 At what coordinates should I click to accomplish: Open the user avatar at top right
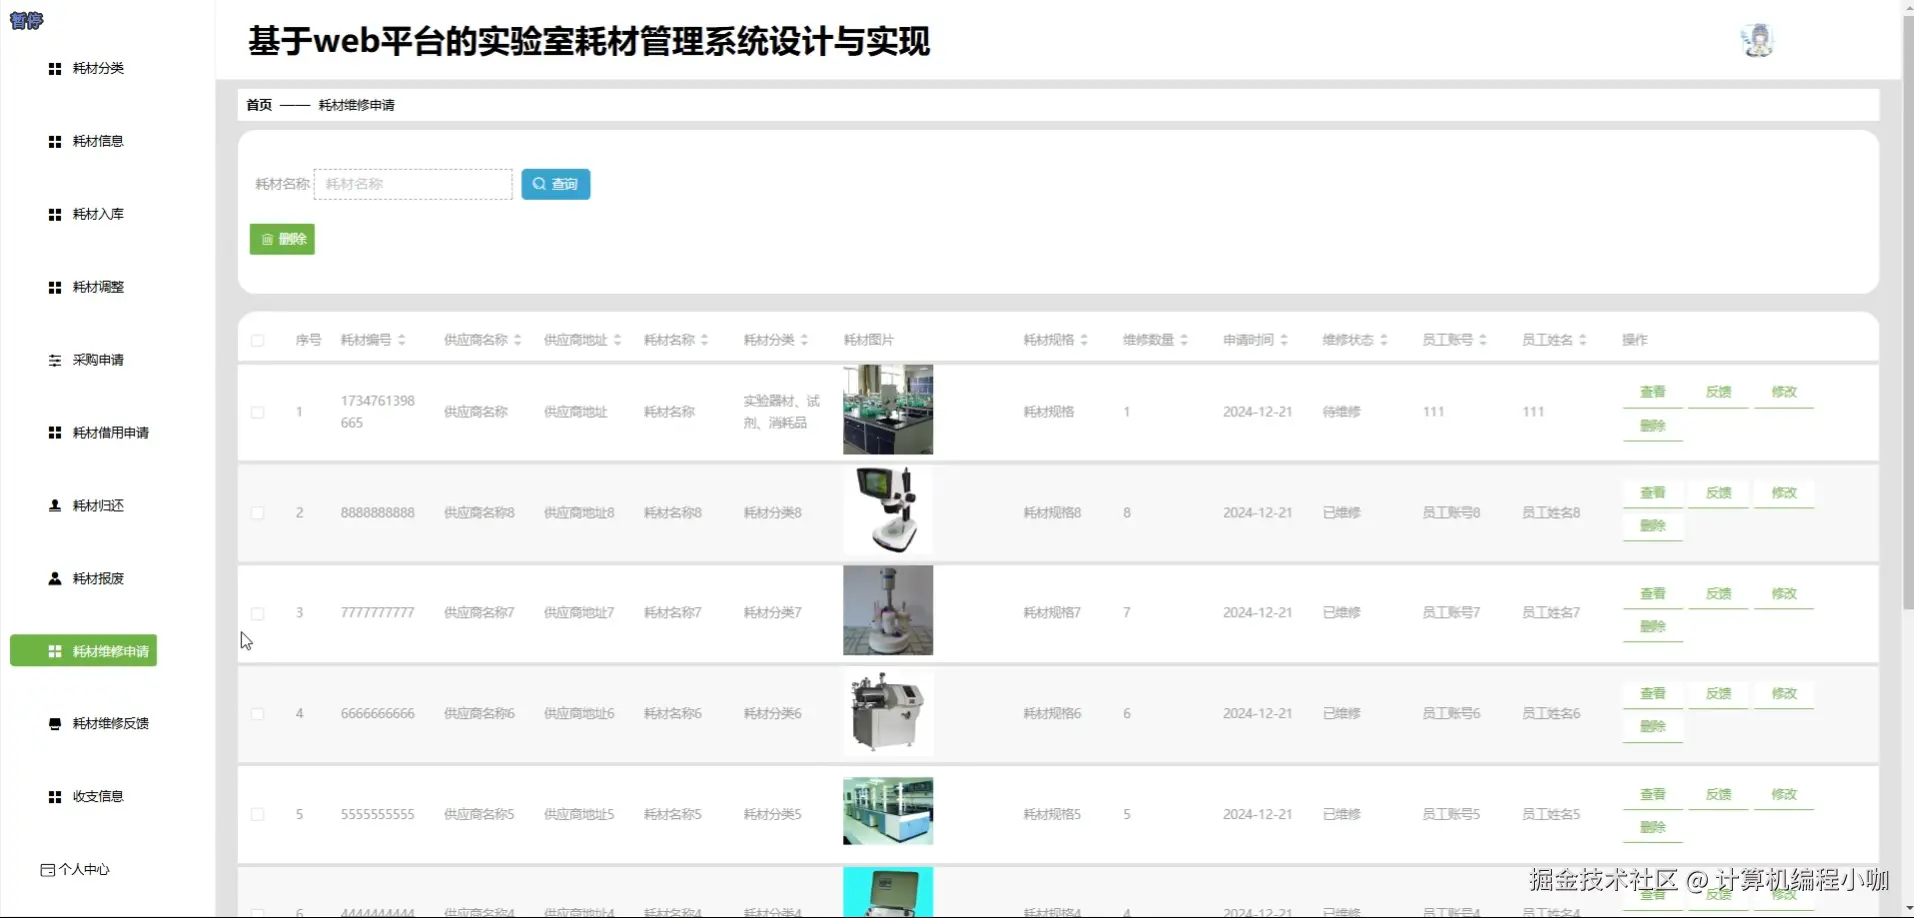[1757, 41]
